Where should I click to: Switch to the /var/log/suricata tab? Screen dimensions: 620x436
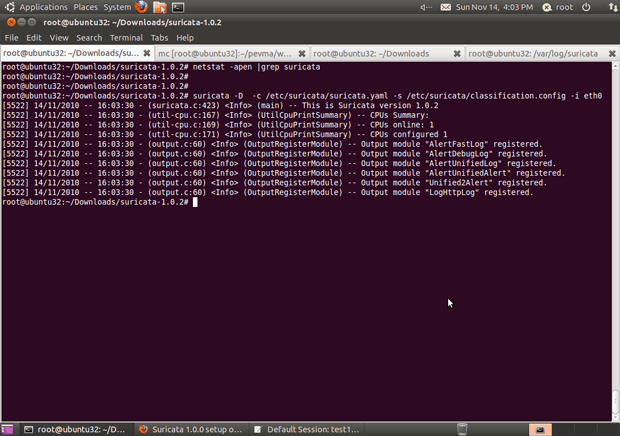click(533, 53)
